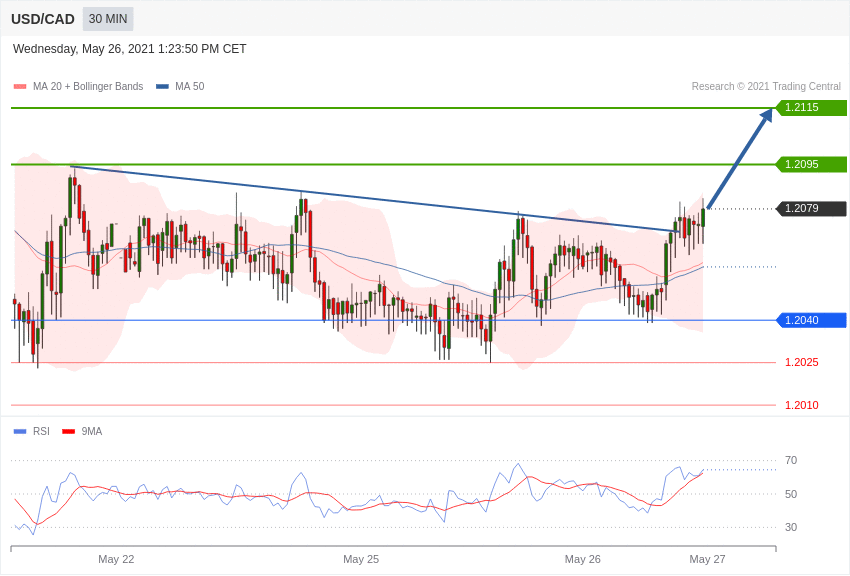Click 'MA 20 + Bollinger Bands' legend label
Image resolution: width=850 pixels, height=576 pixels.
point(88,87)
